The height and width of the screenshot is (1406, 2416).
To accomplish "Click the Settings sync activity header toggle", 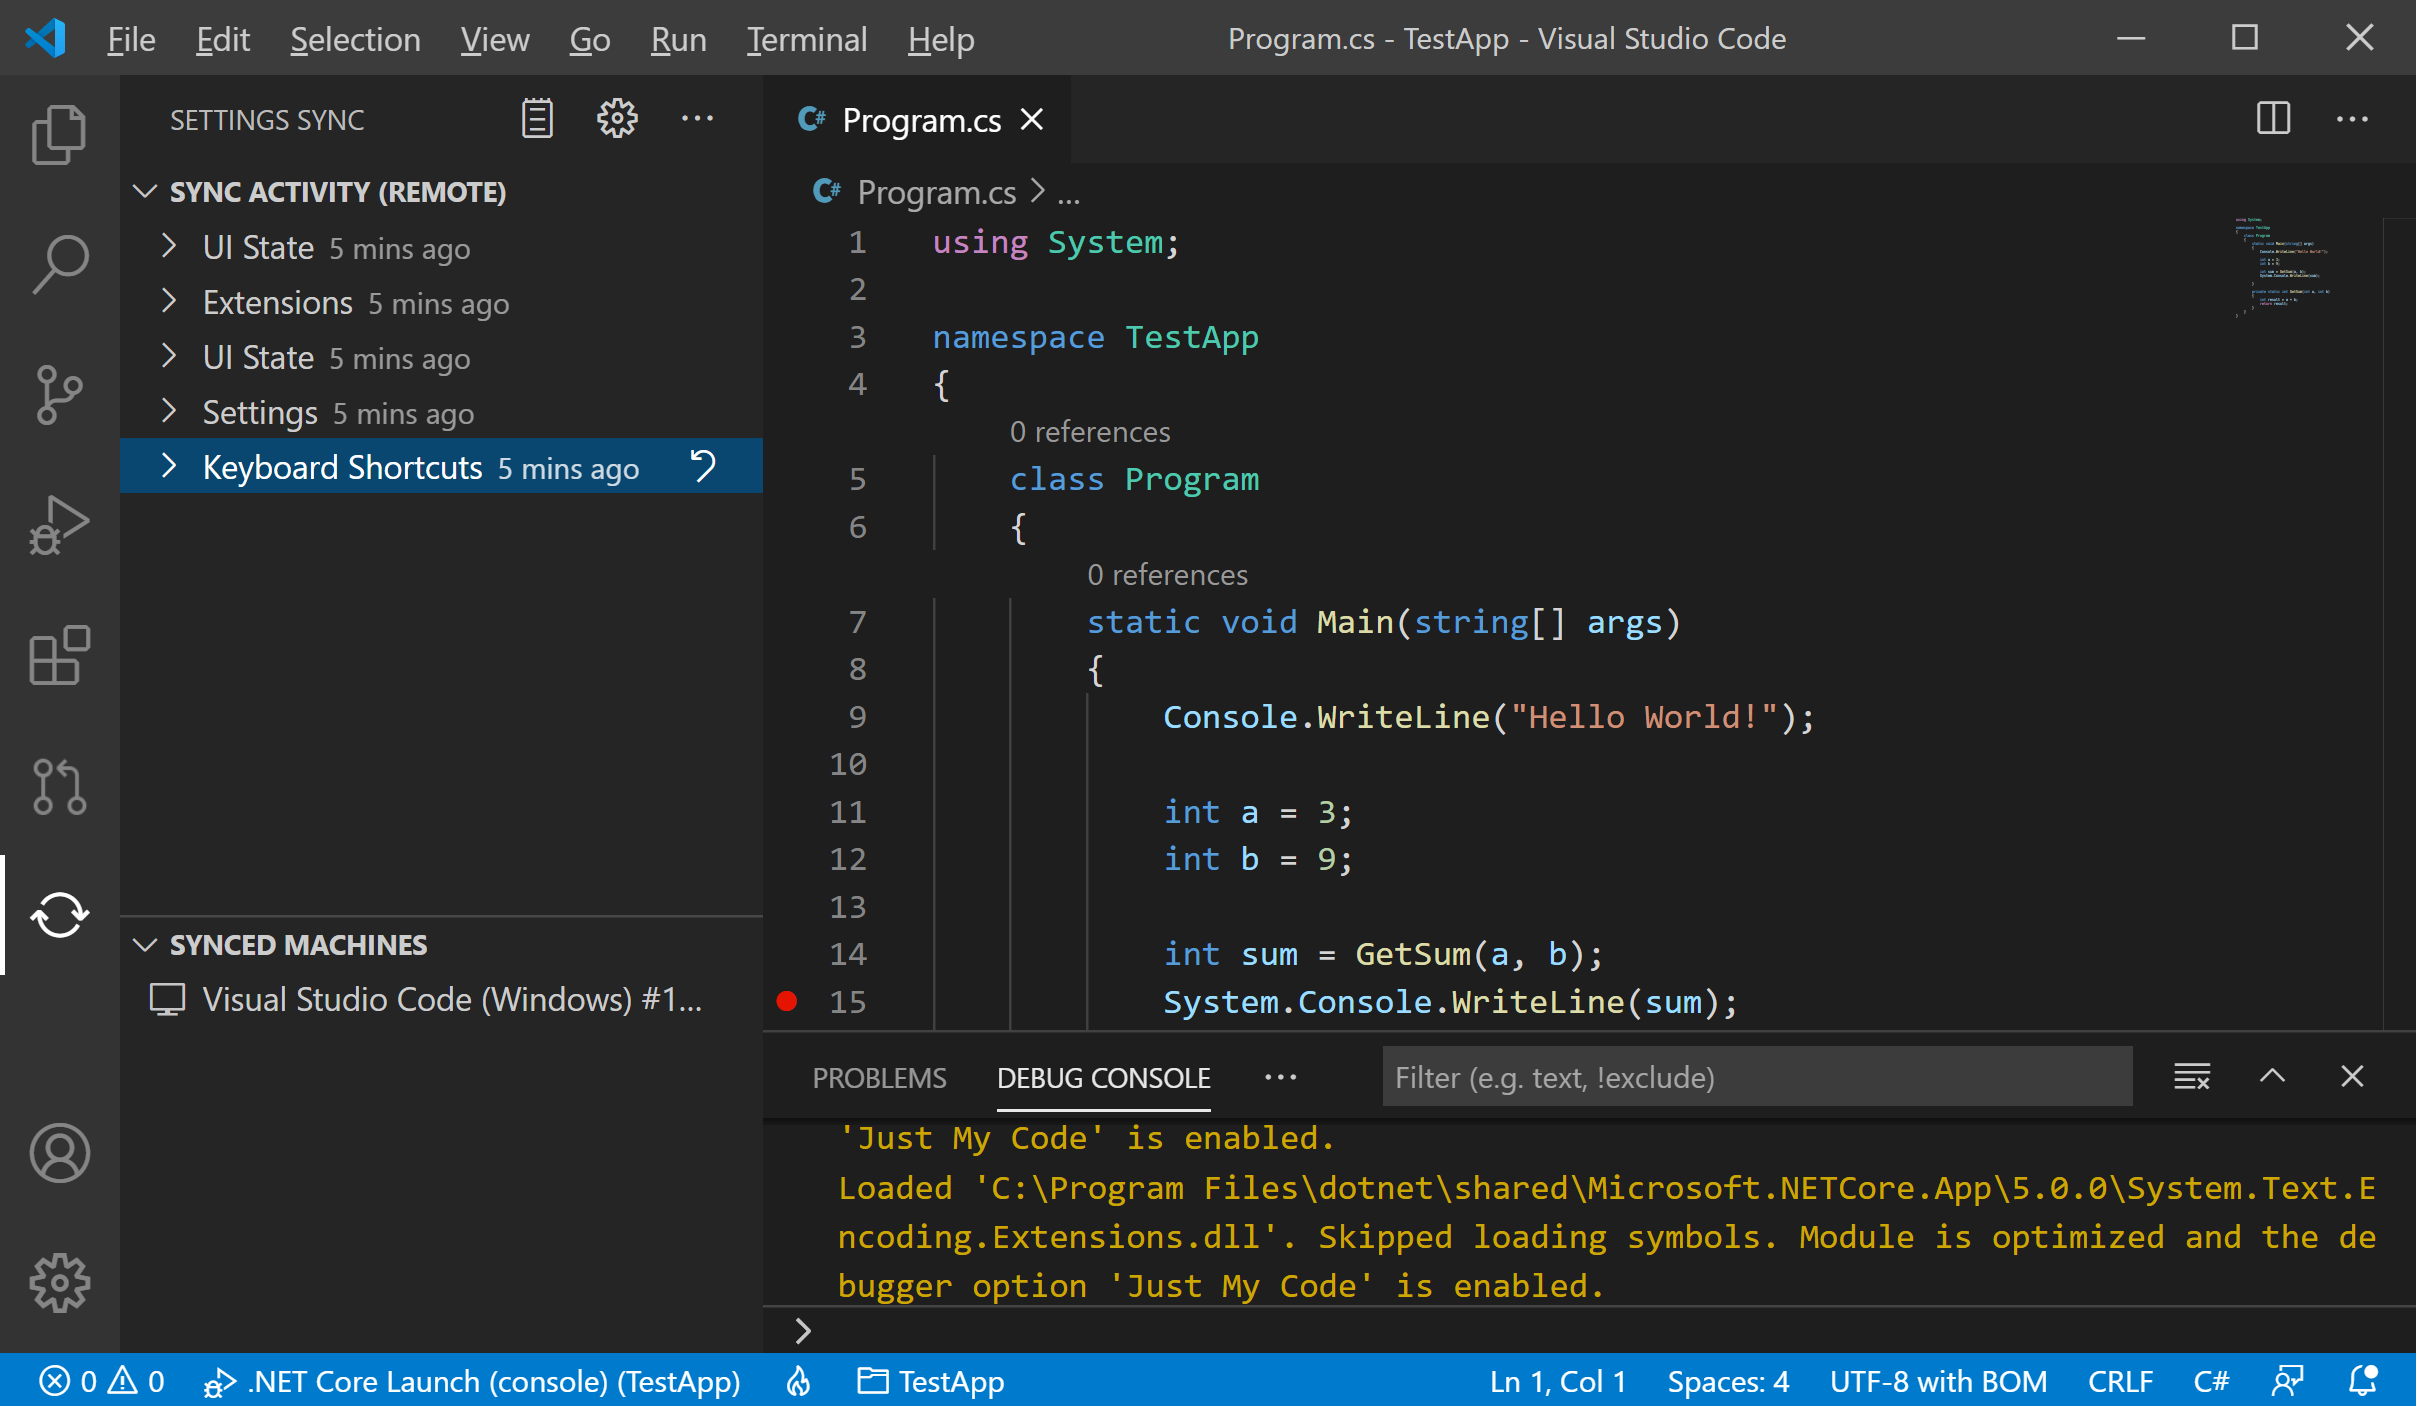I will click(x=147, y=192).
